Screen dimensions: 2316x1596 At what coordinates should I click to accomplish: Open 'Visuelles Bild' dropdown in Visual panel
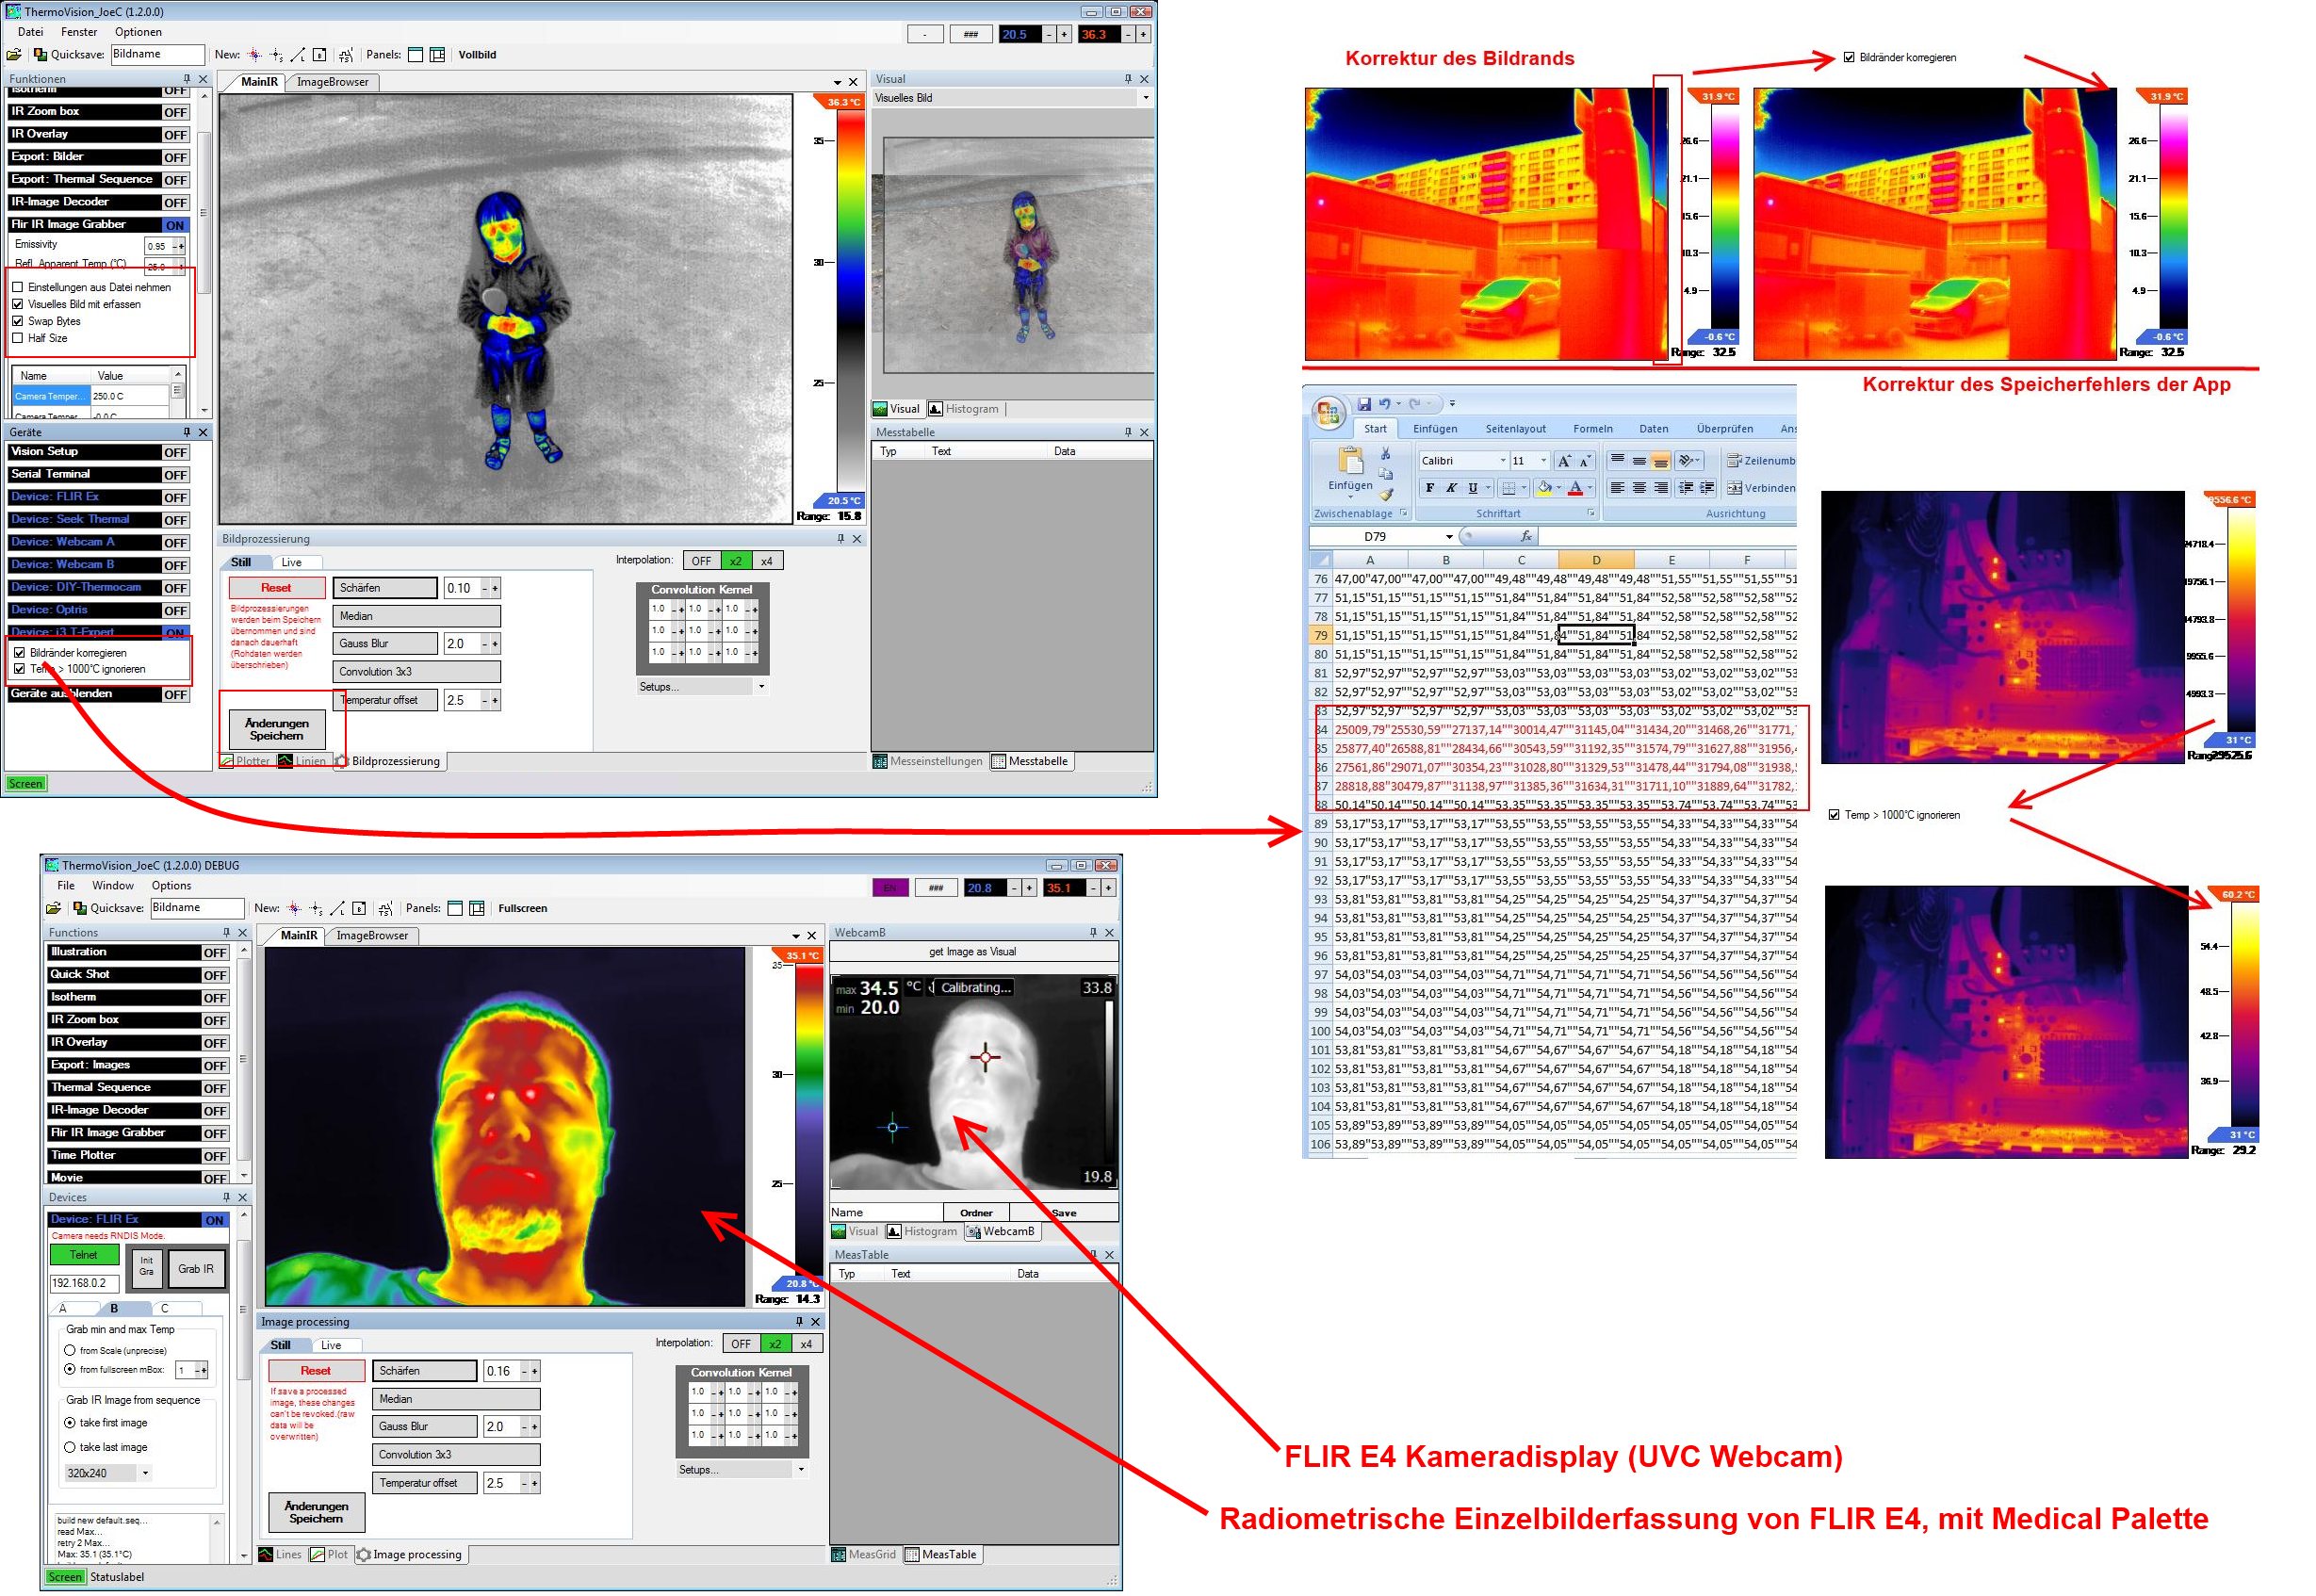1145,98
